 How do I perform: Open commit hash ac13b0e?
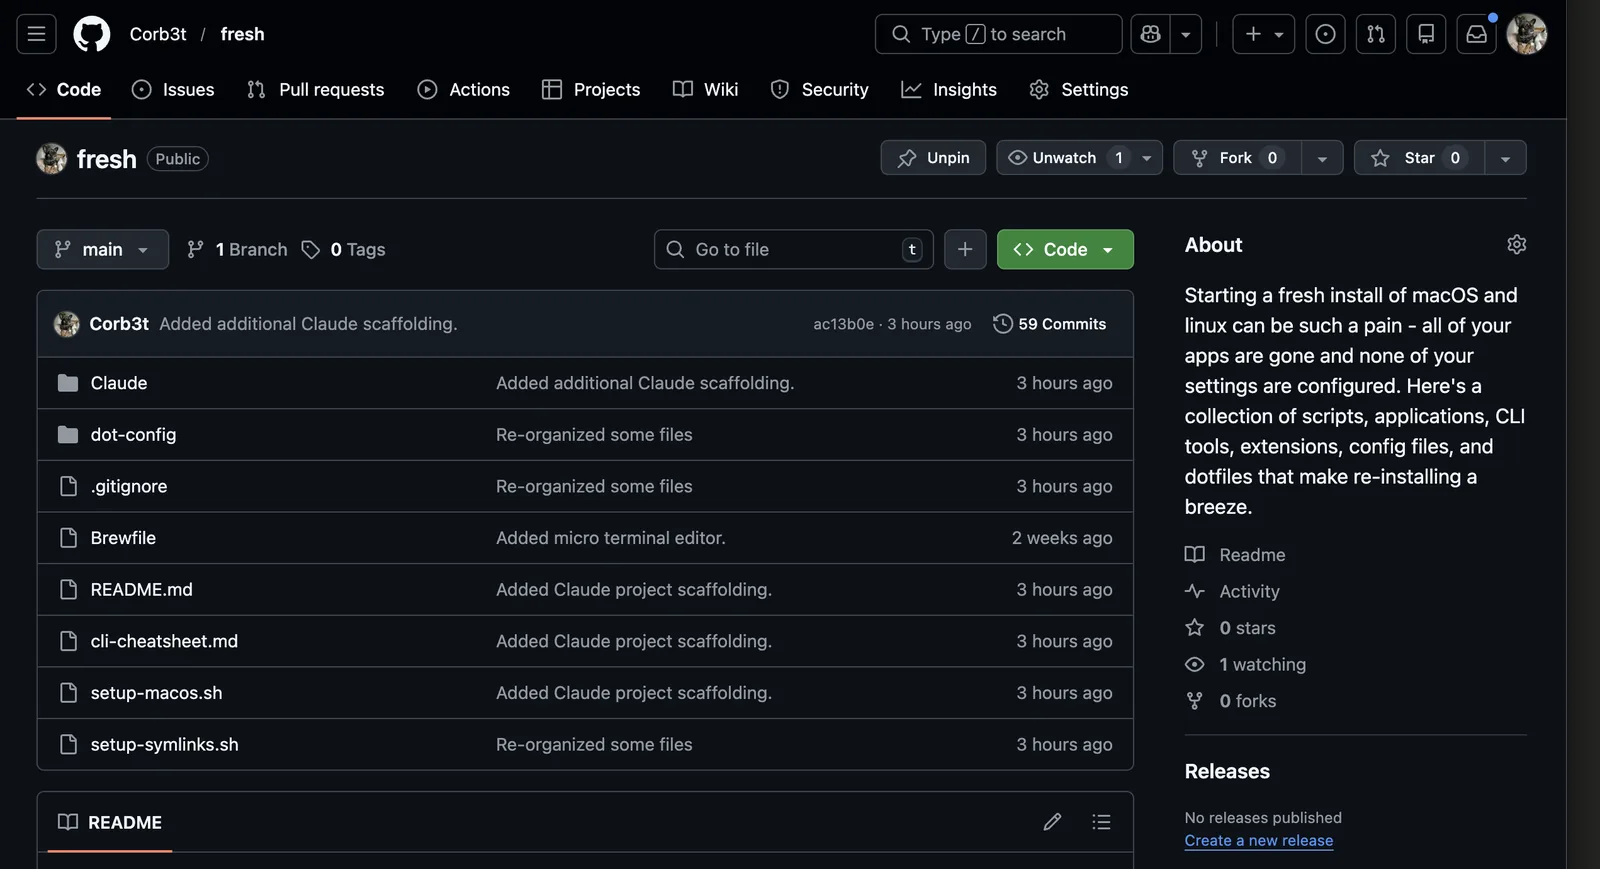click(x=843, y=324)
